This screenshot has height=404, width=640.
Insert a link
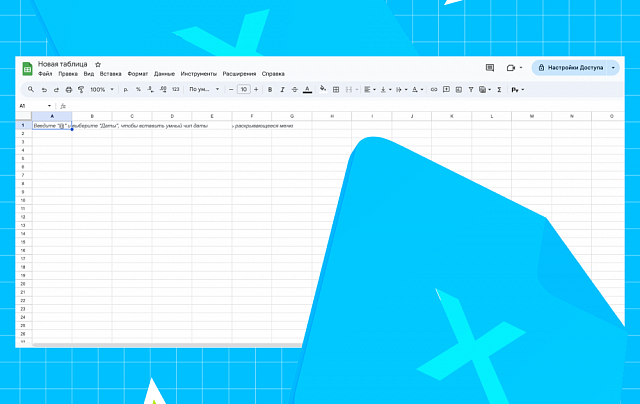(434, 90)
